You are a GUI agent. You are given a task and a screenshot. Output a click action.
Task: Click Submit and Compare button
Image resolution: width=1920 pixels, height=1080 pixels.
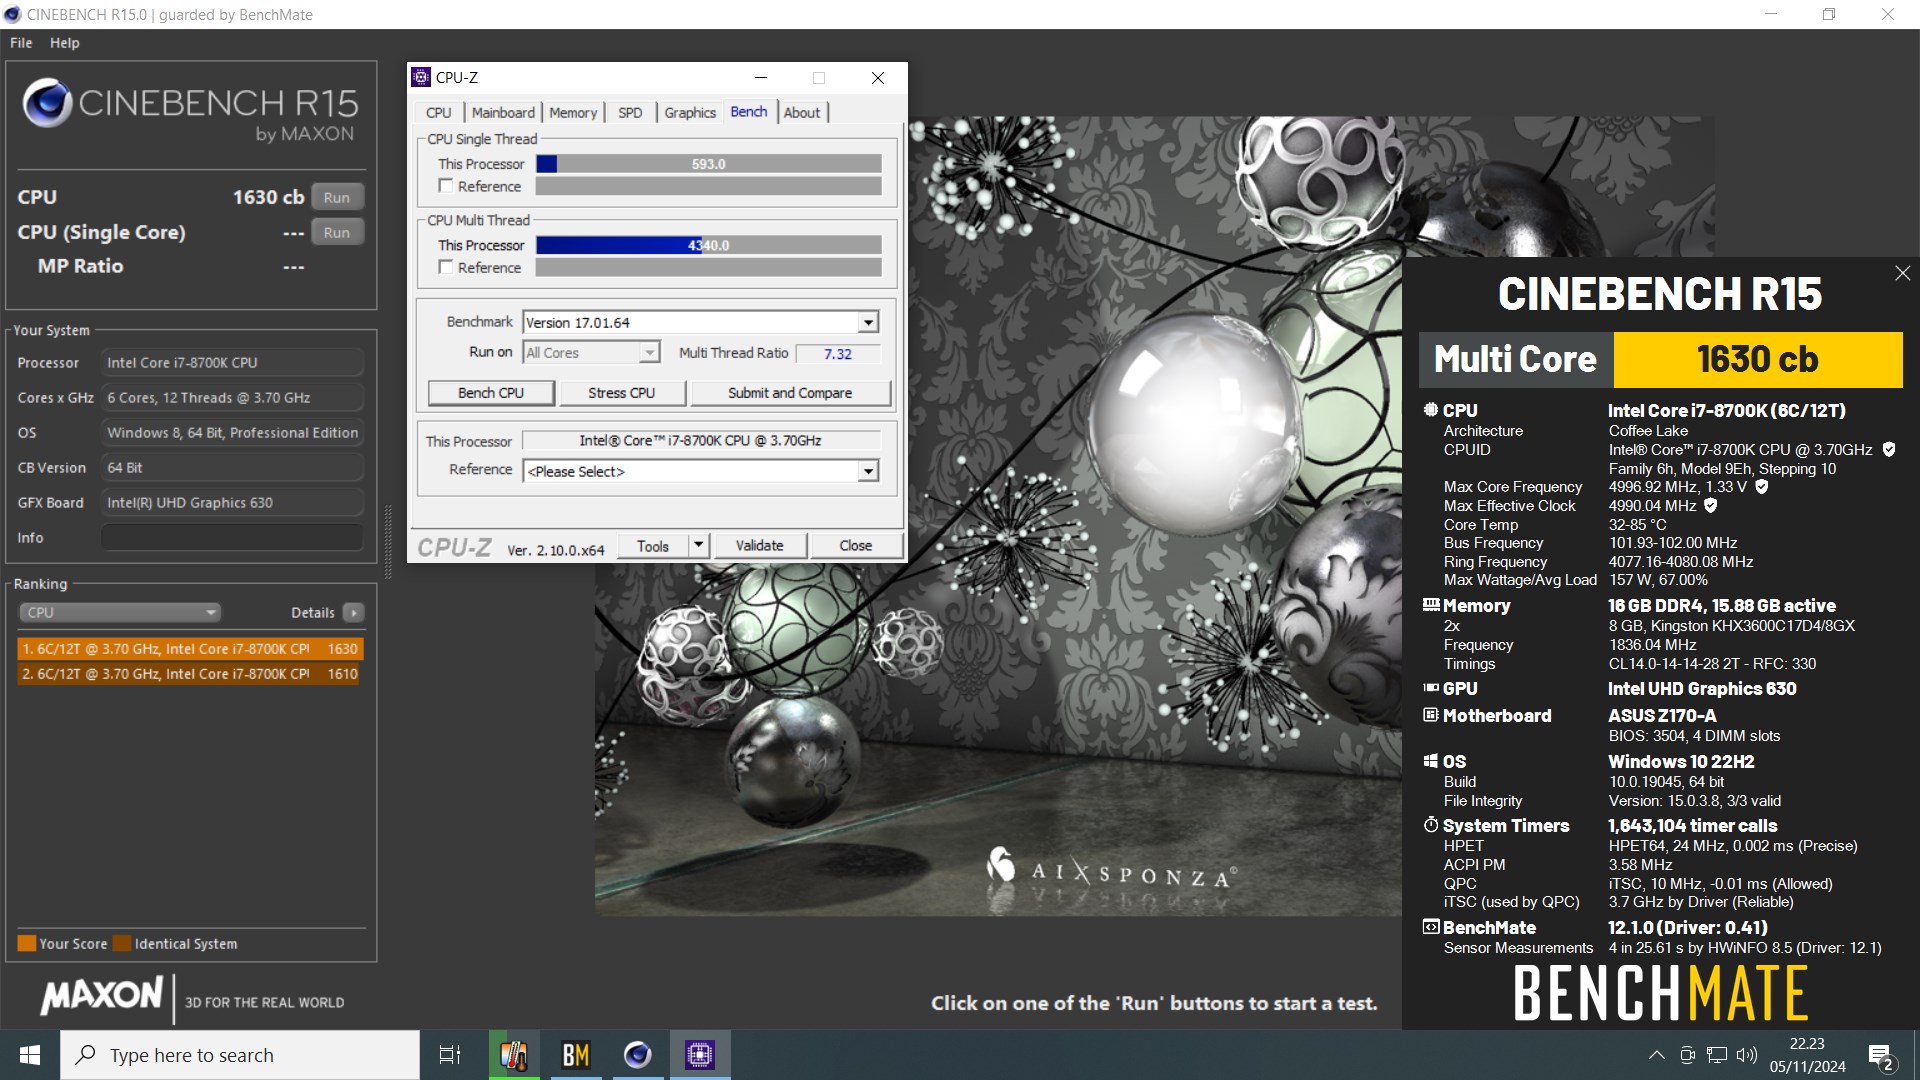[x=790, y=393]
